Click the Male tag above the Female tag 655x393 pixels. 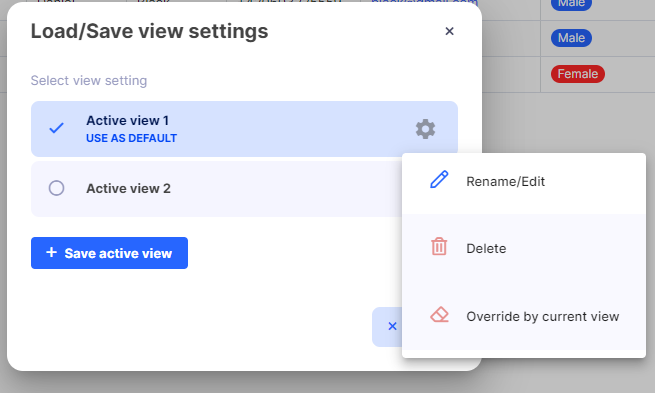point(571,38)
